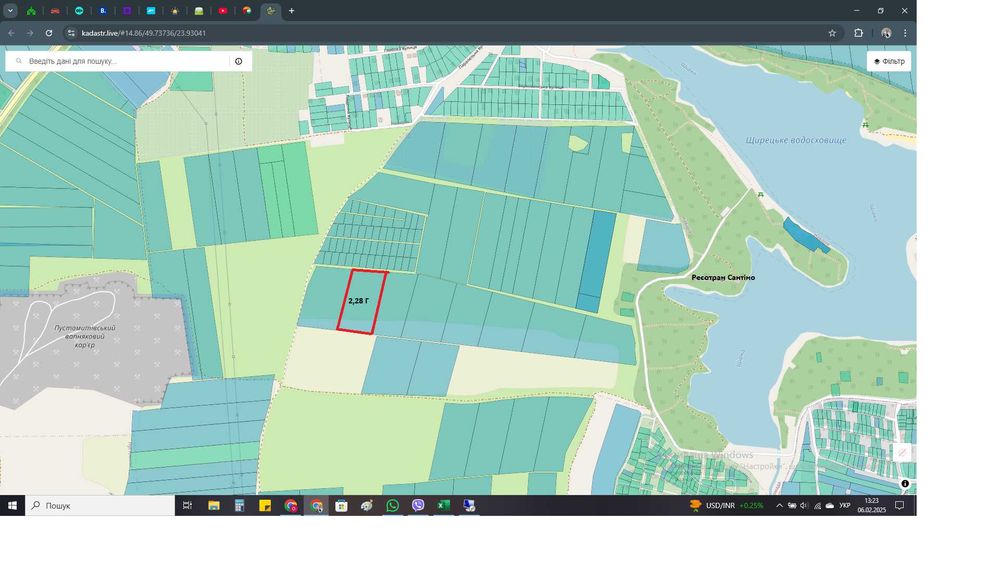
Task: View site information icon in address bar
Action: coord(71,33)
